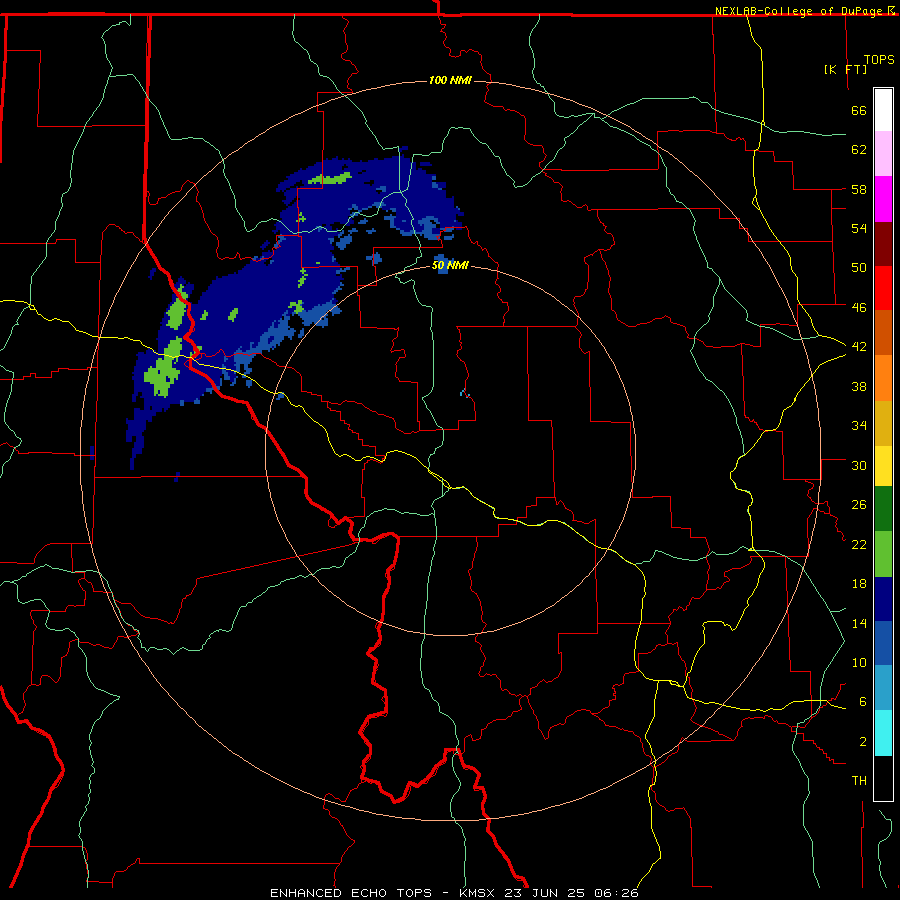Click the '14' legend scale value
900x900 pixels.
coord(859,623)
